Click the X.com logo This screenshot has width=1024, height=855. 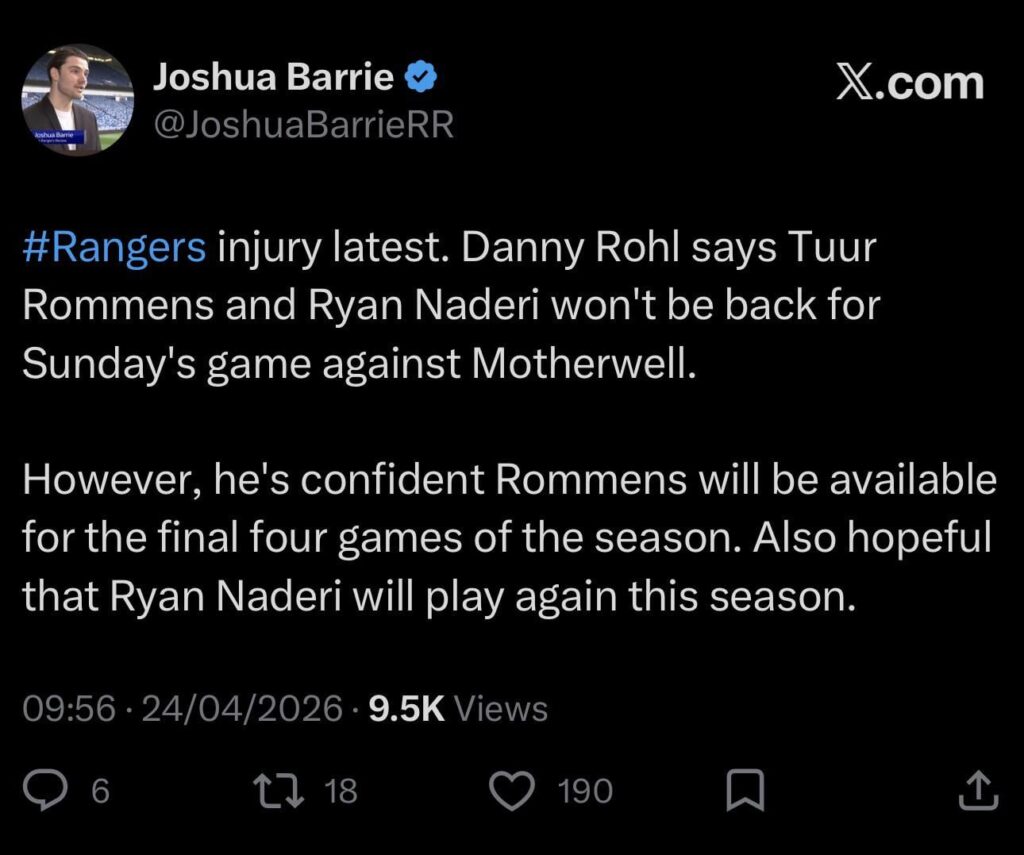(x=908, y=84)
